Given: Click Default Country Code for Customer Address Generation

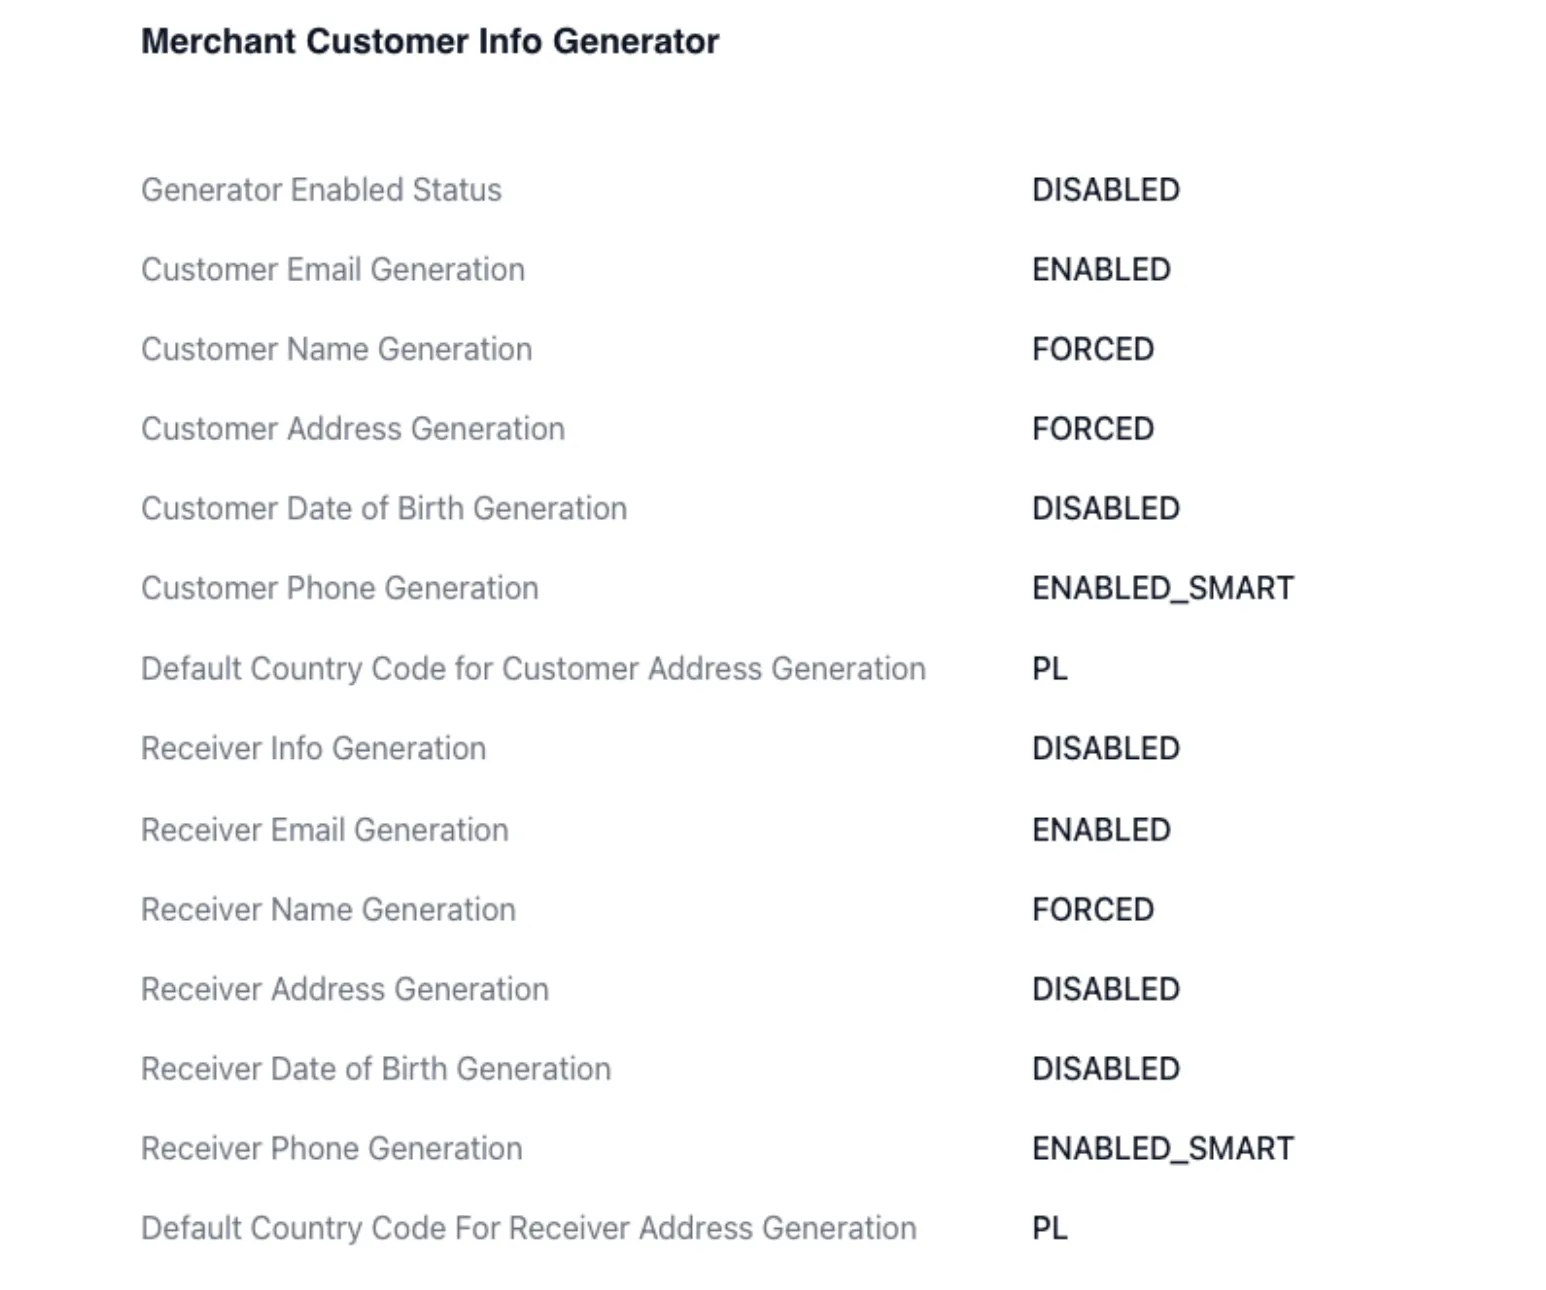Looking at the screenshot, I should coord(533,668).
